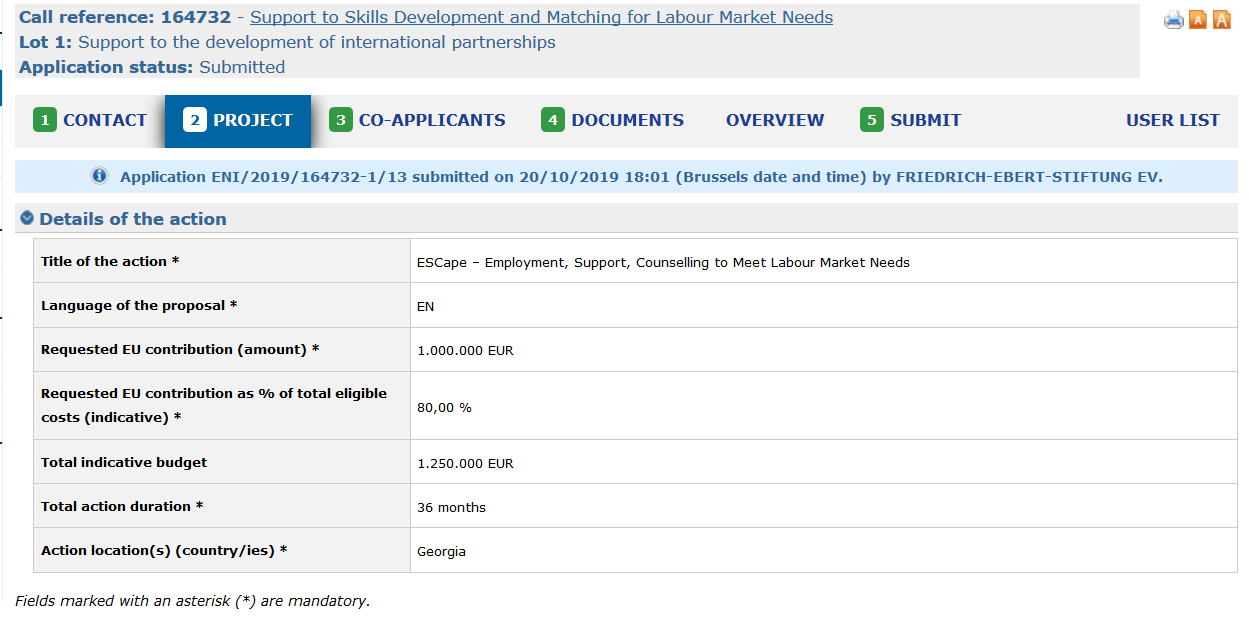Collapse the 'Details of the action' section
Viewport: 1249px width, 625px height.
click(x=27, y=219)
